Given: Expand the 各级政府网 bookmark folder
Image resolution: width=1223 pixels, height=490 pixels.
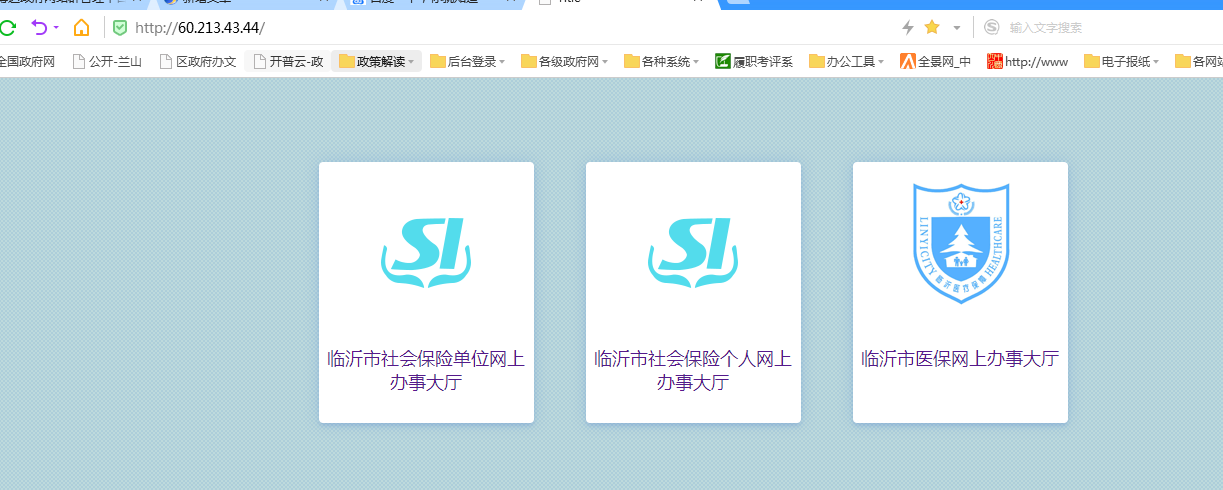Looking at the screenshot, I should click(564, 61).
